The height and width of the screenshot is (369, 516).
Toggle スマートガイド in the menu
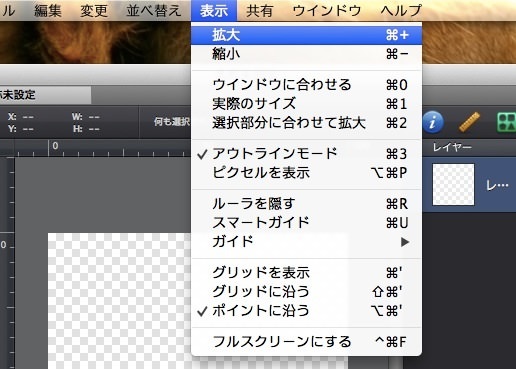click(306, 222)
